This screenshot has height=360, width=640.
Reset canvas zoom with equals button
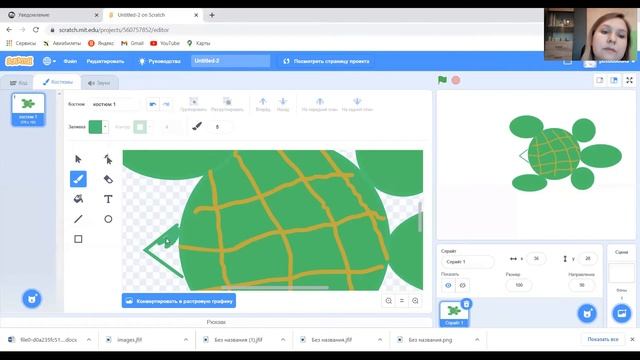point(402,301)
